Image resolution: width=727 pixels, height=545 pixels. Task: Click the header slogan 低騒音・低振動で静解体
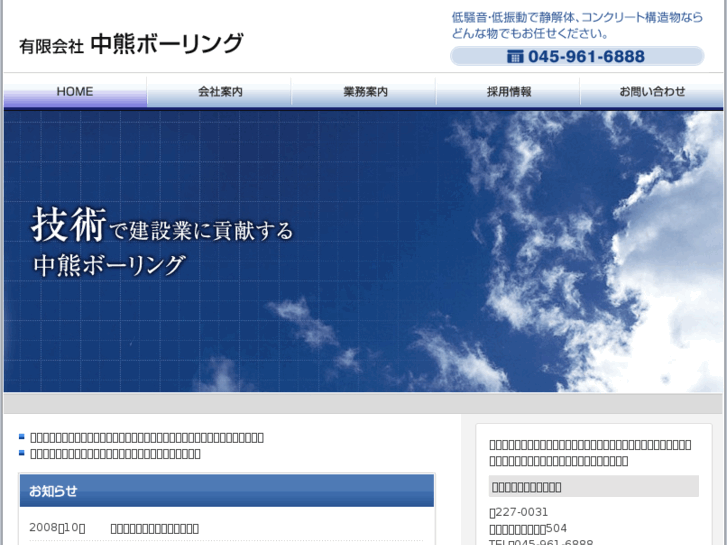click(x=577, y=26)
